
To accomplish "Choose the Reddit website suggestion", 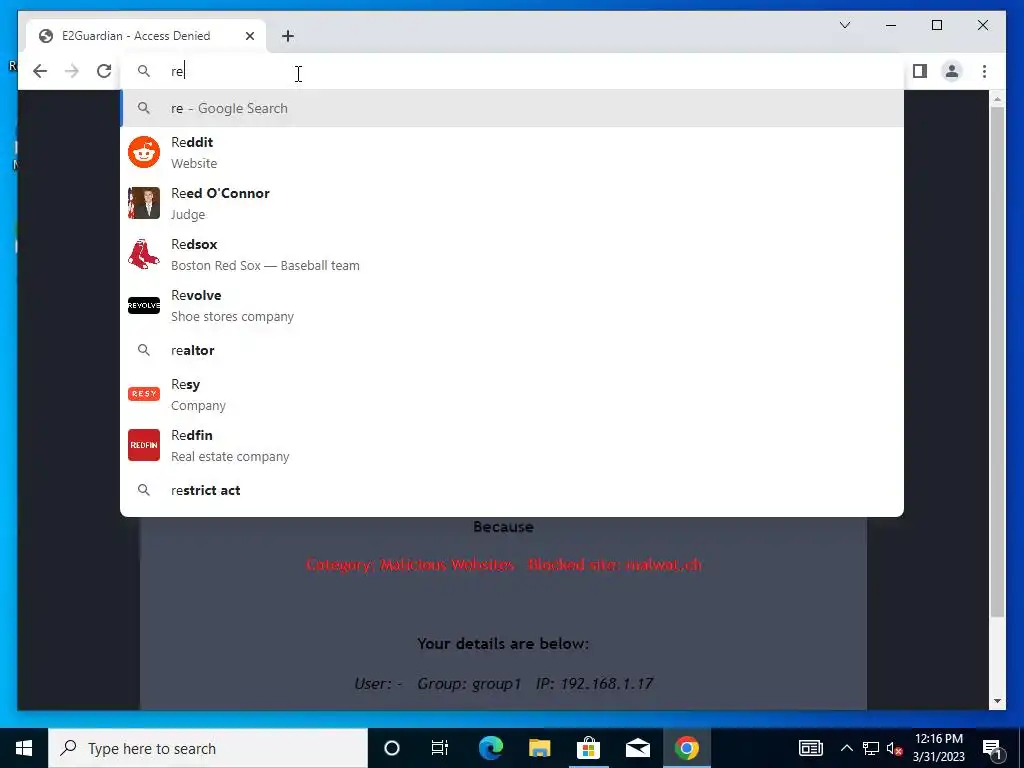I will point(512,152).
